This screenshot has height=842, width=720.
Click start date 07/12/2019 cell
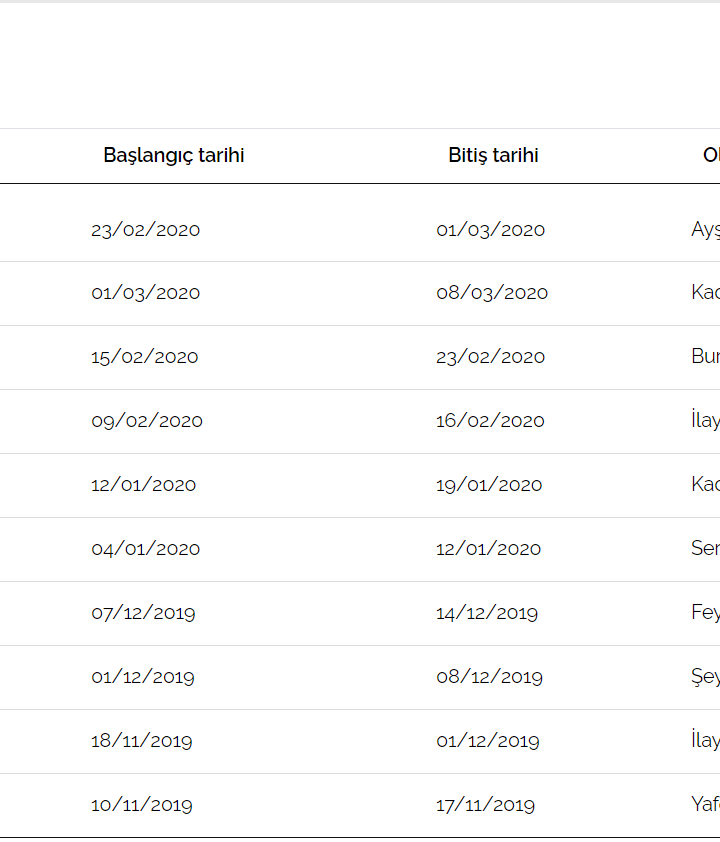click(143, 613)
